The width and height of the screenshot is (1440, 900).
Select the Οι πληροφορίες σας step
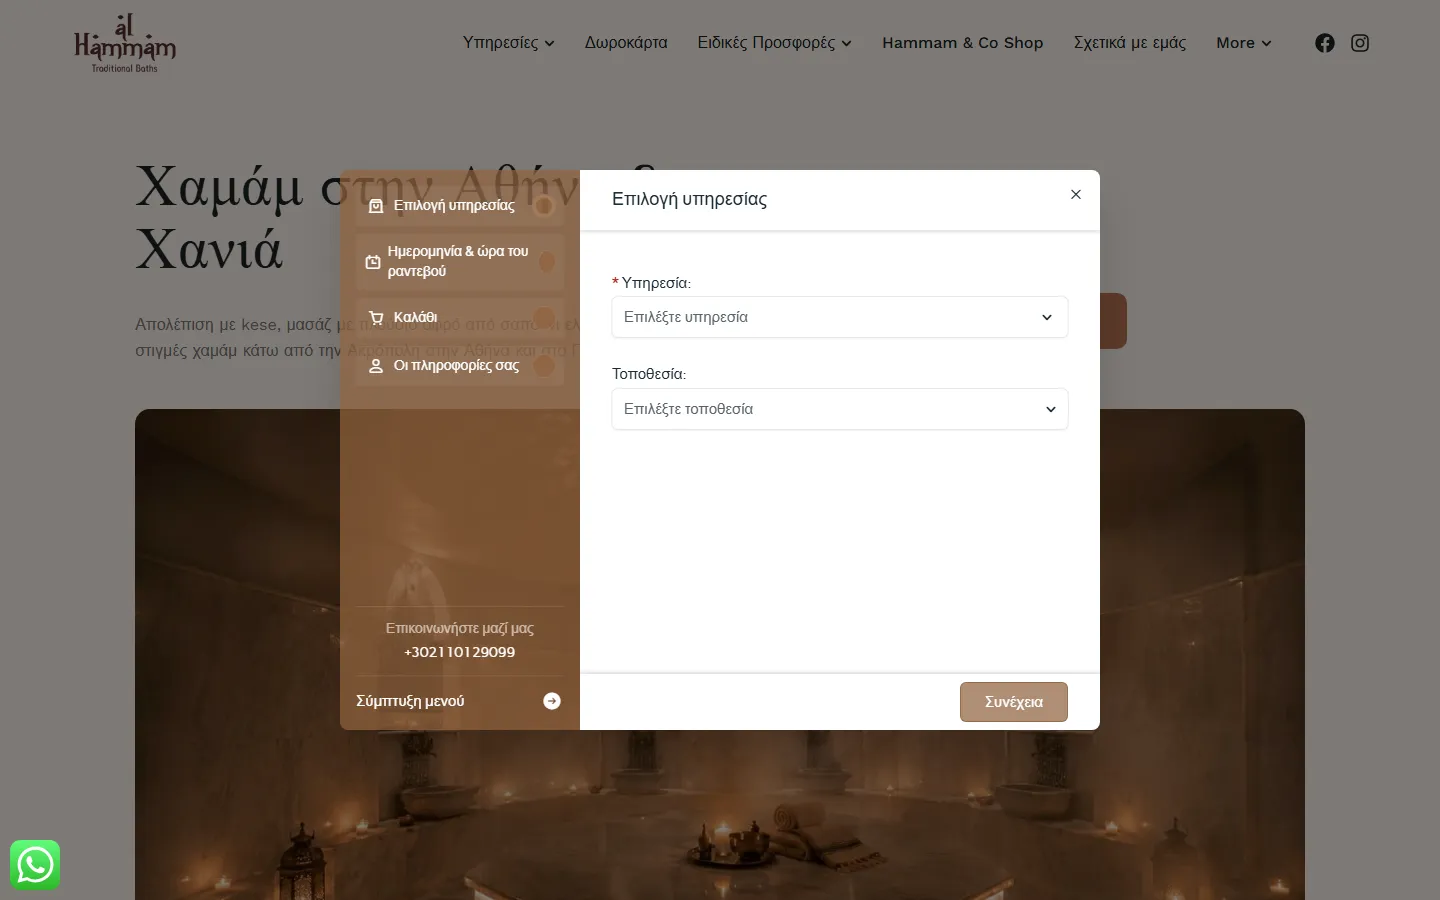(460, 366)
